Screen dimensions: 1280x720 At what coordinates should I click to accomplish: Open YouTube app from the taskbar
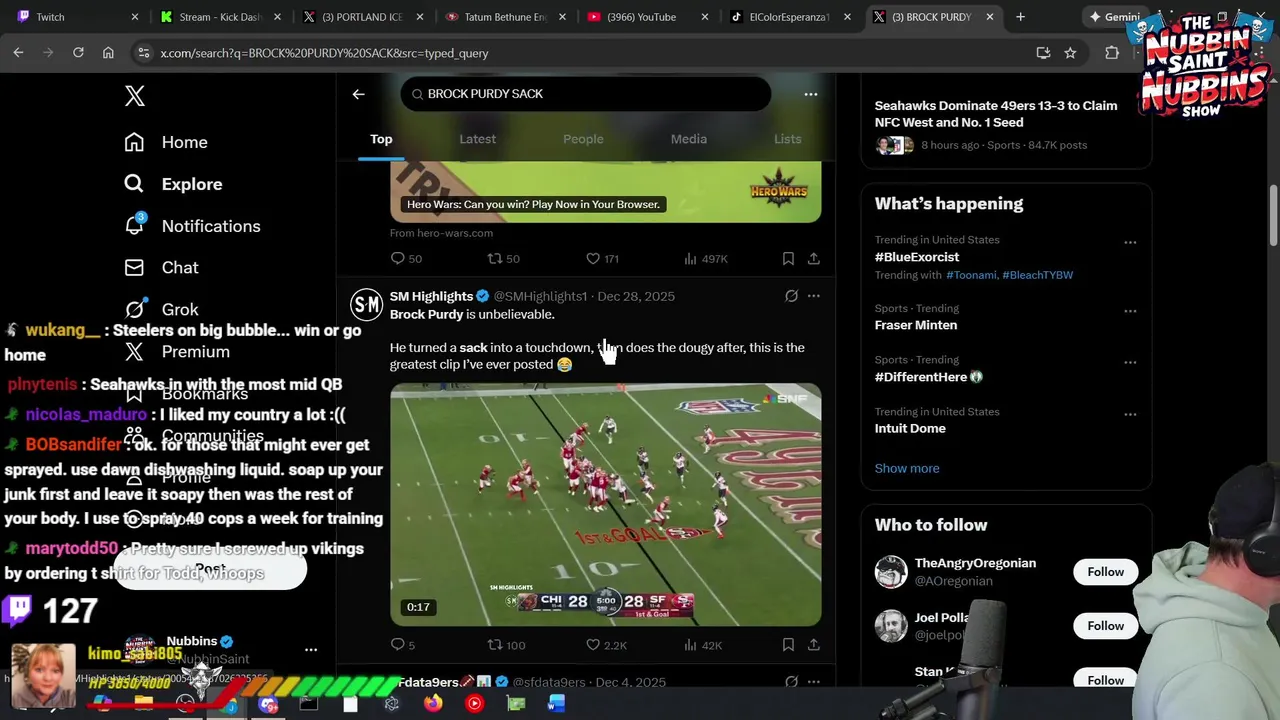pyautogui.click(x=474, y=704)
